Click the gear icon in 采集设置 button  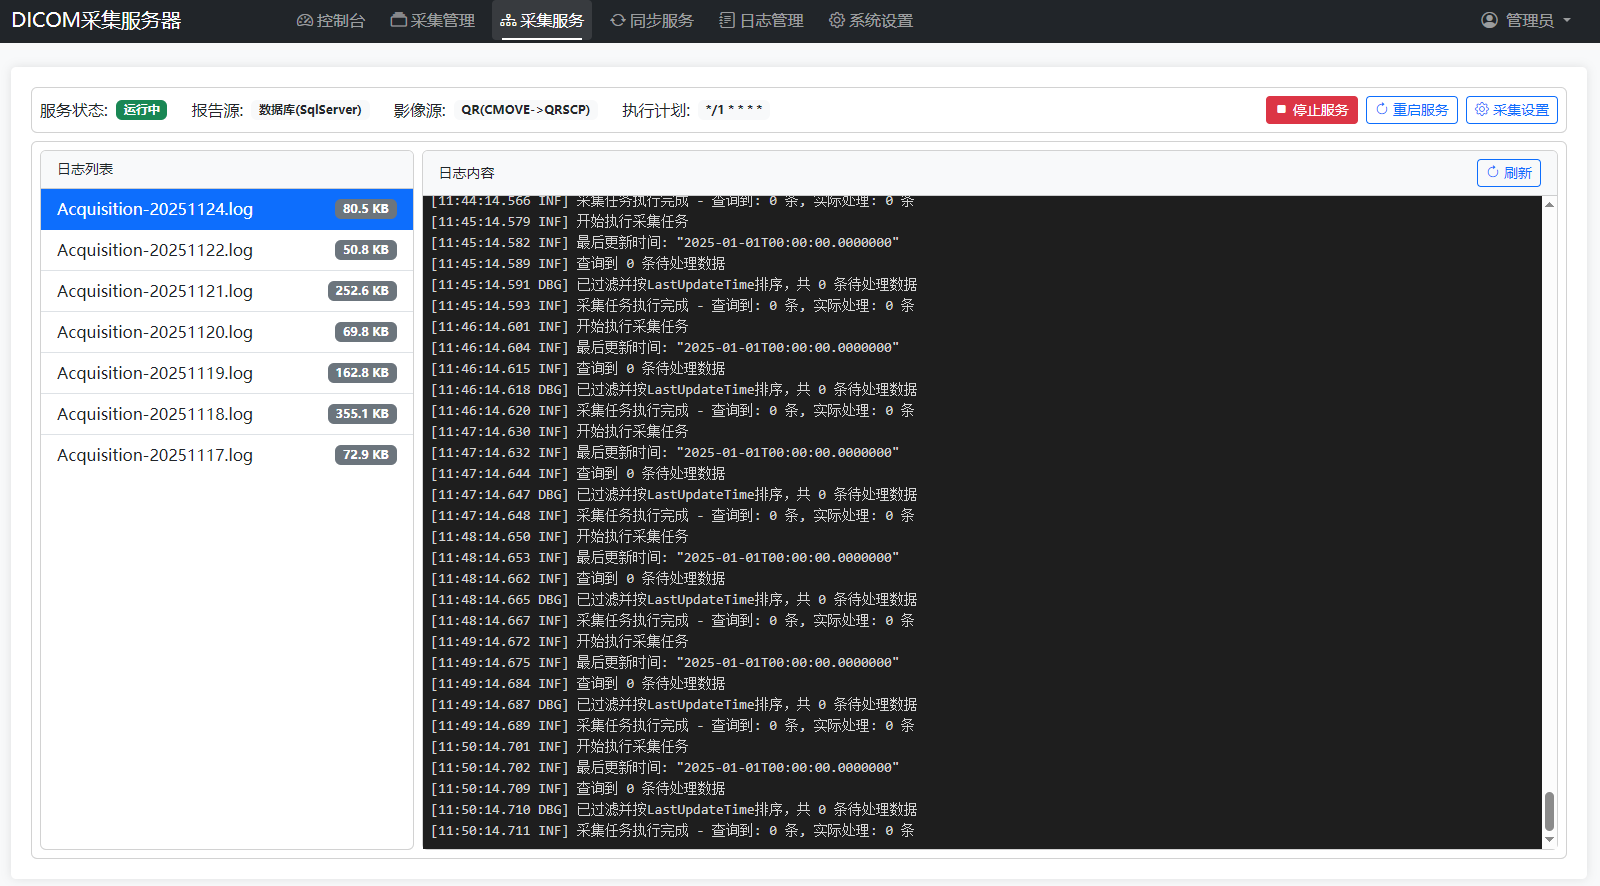pos(1482,110)
